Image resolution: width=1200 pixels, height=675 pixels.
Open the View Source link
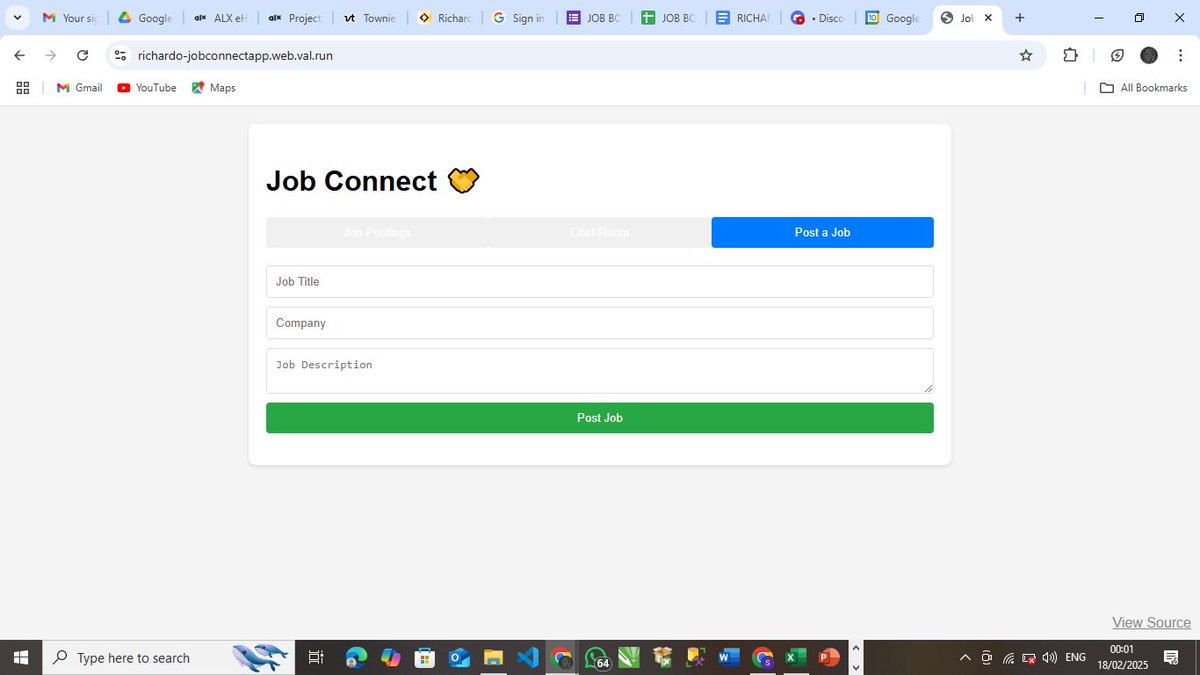point(1151,622)
